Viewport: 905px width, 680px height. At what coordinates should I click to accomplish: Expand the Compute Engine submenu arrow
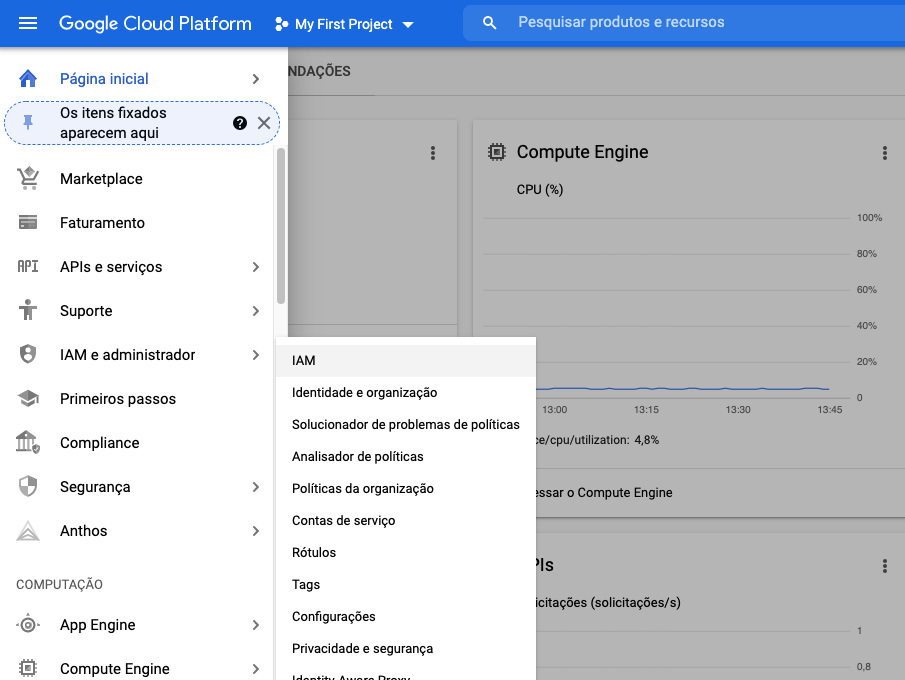[x=256, y=669]
